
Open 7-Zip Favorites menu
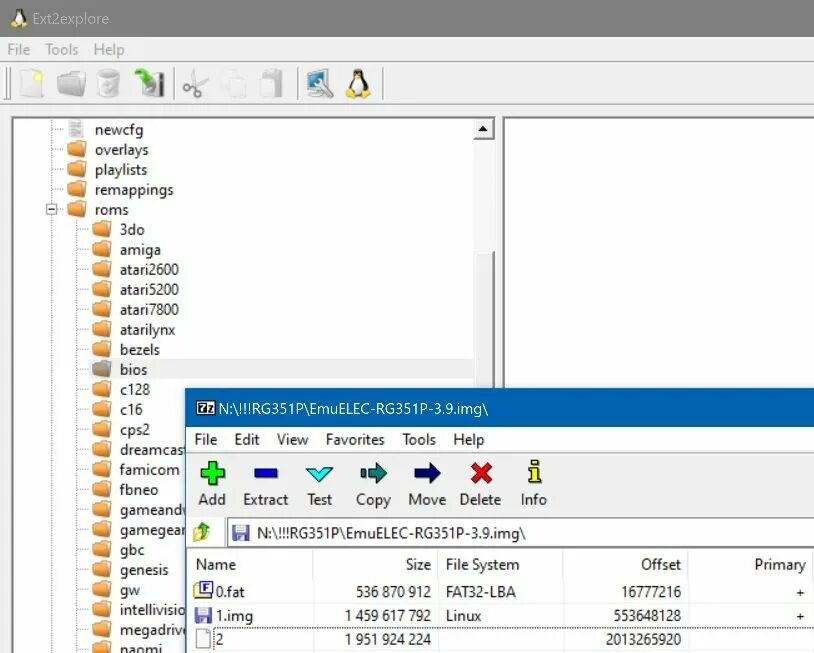coord(355,439)
